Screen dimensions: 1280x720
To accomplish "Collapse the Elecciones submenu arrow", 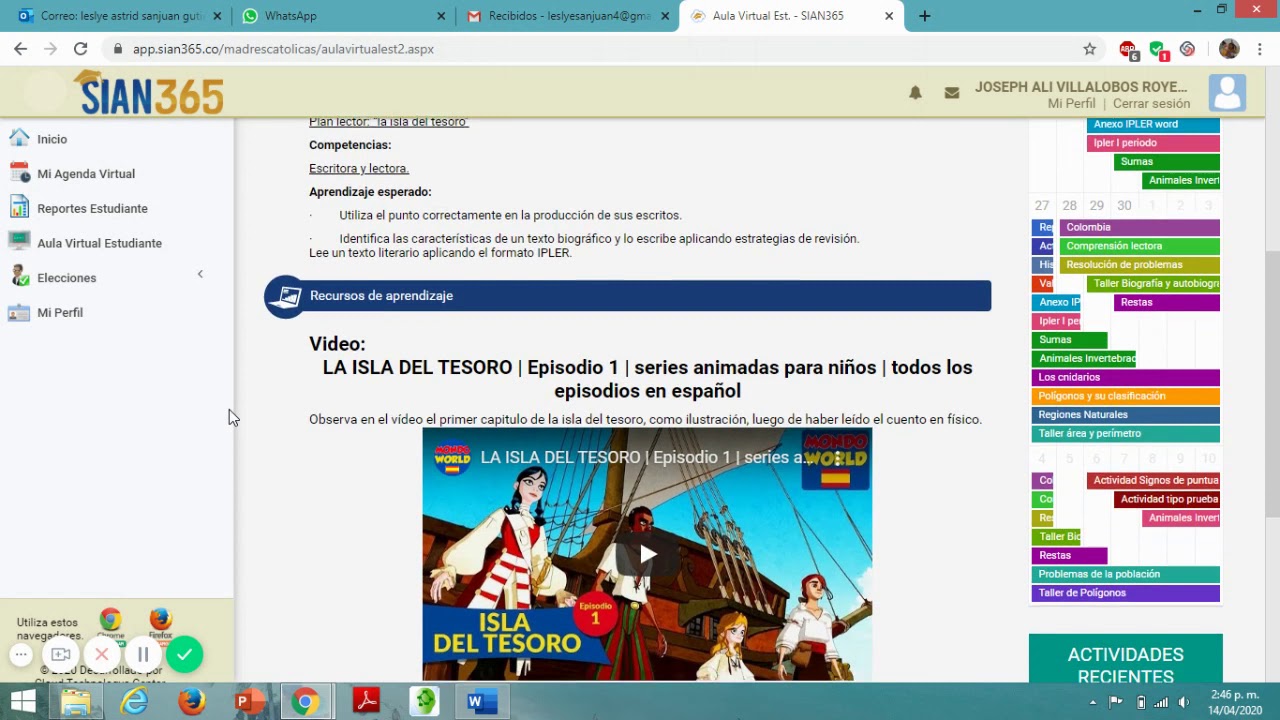I will pyautogui.click(x=200, y=274).
